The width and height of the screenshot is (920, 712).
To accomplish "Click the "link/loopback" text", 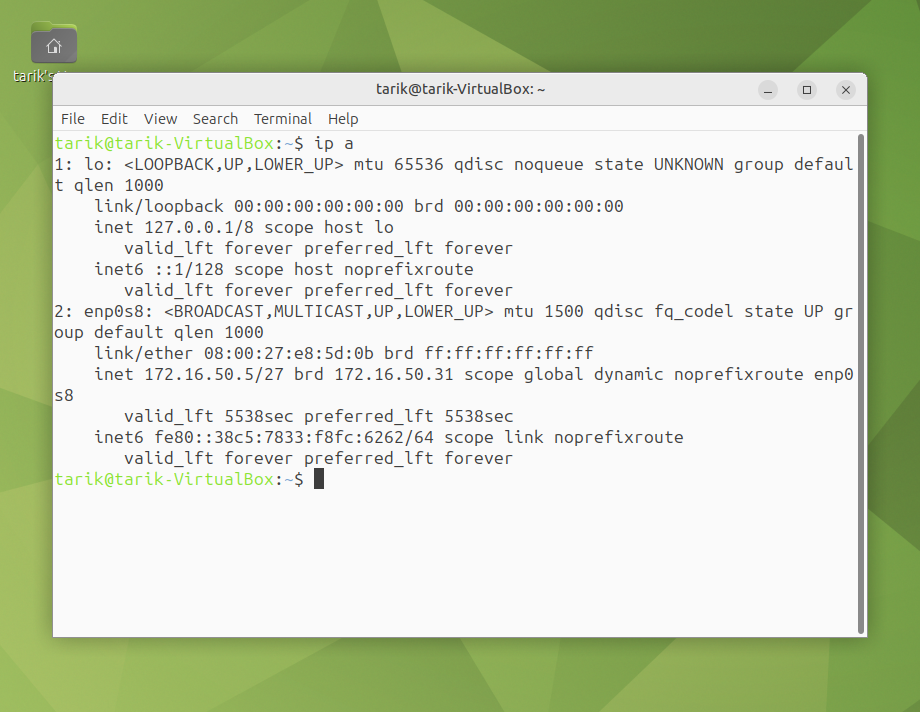I will point(159,207).
